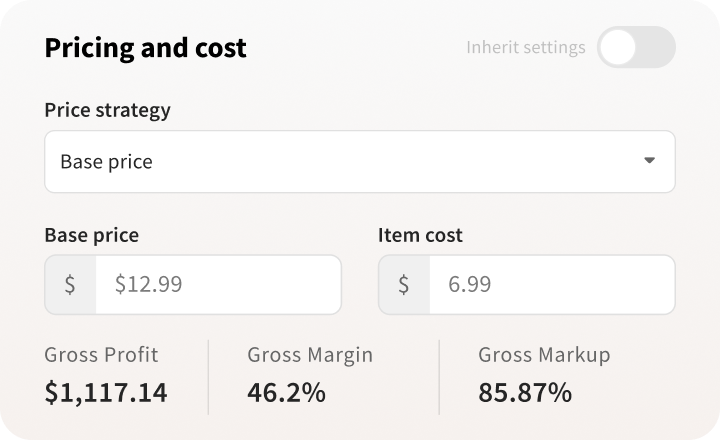Select the 85.87% gross markup value

[525, 392]
